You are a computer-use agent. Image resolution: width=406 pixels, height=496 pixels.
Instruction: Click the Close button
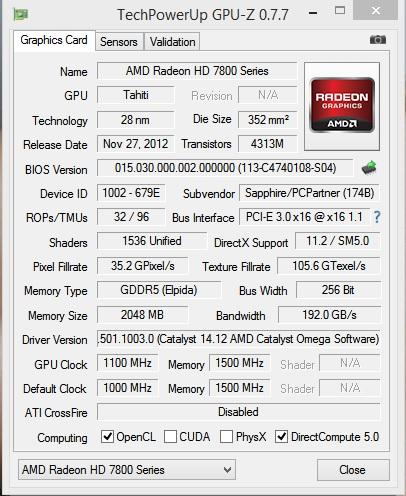point(353,470)
